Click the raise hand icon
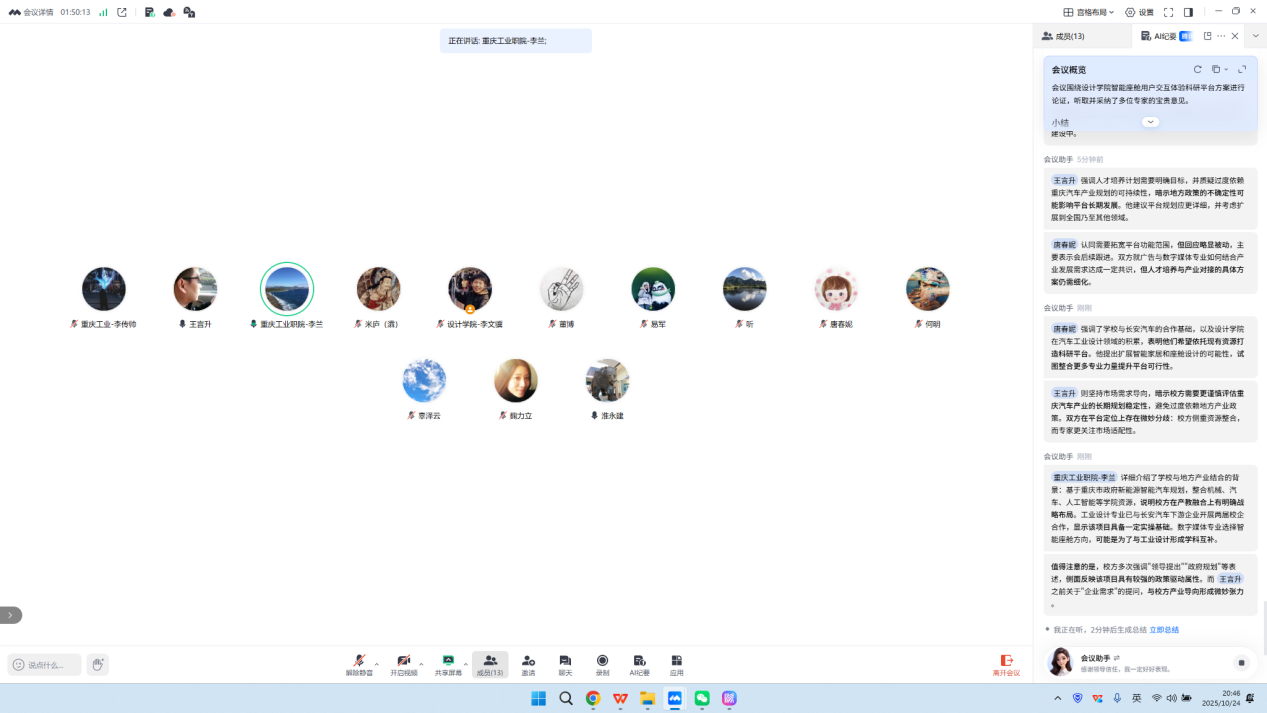The width and height of the screenshot is (1267, 713). (97, 665)
